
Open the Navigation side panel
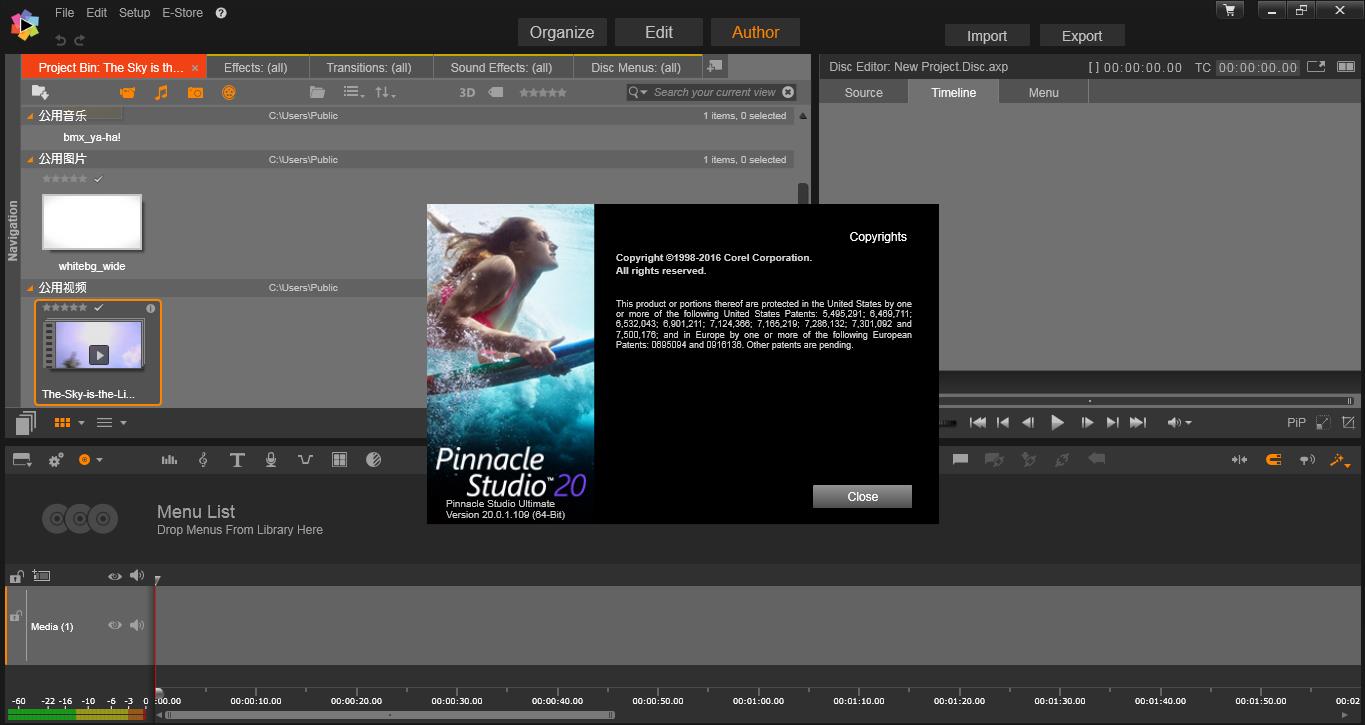pos(13,231)
